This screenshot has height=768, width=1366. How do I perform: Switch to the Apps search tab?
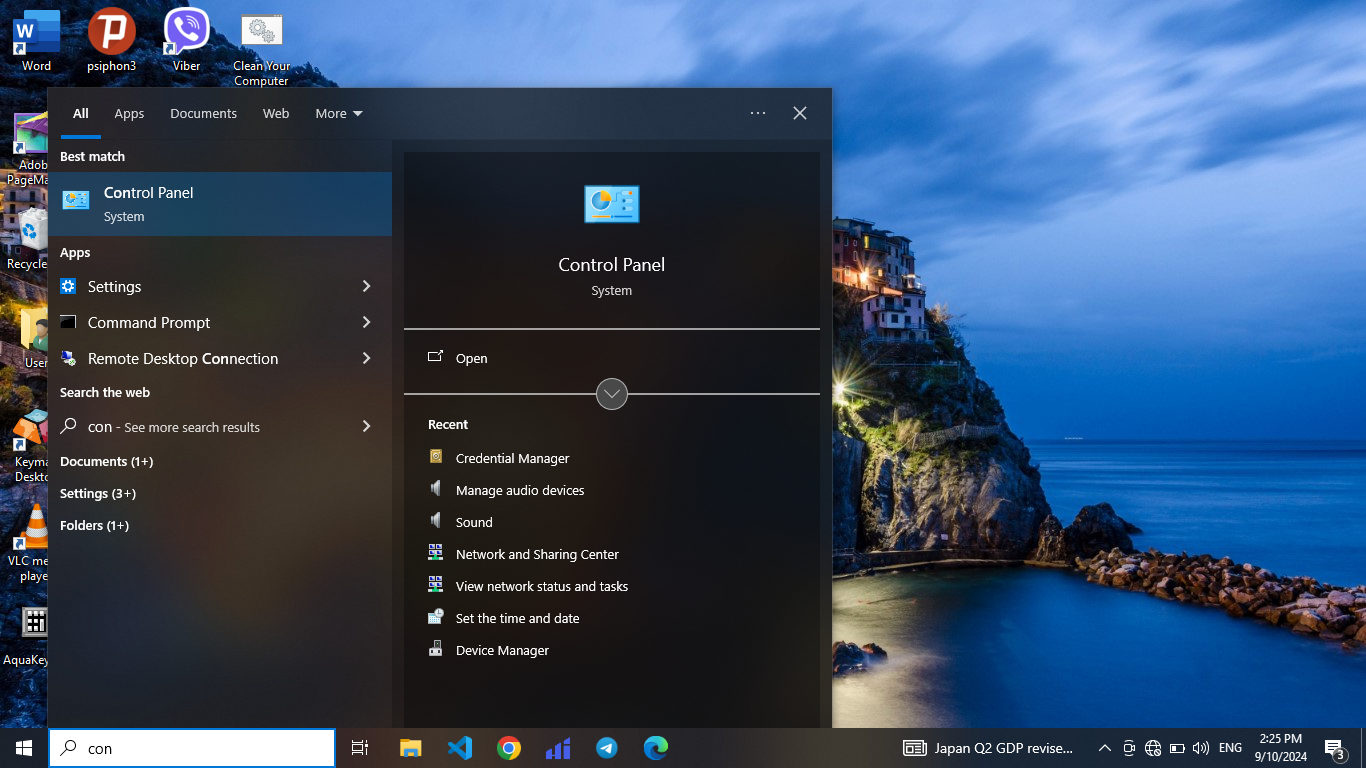(129, 113)
